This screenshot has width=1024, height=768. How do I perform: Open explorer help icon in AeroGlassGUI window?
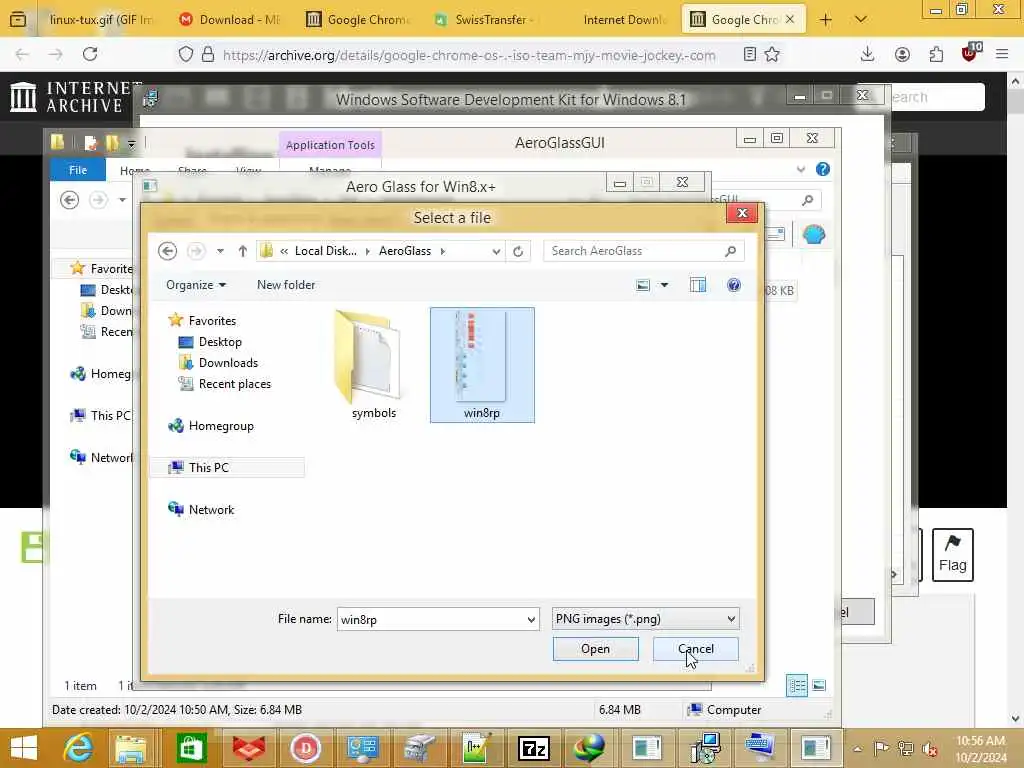point(823,169)
